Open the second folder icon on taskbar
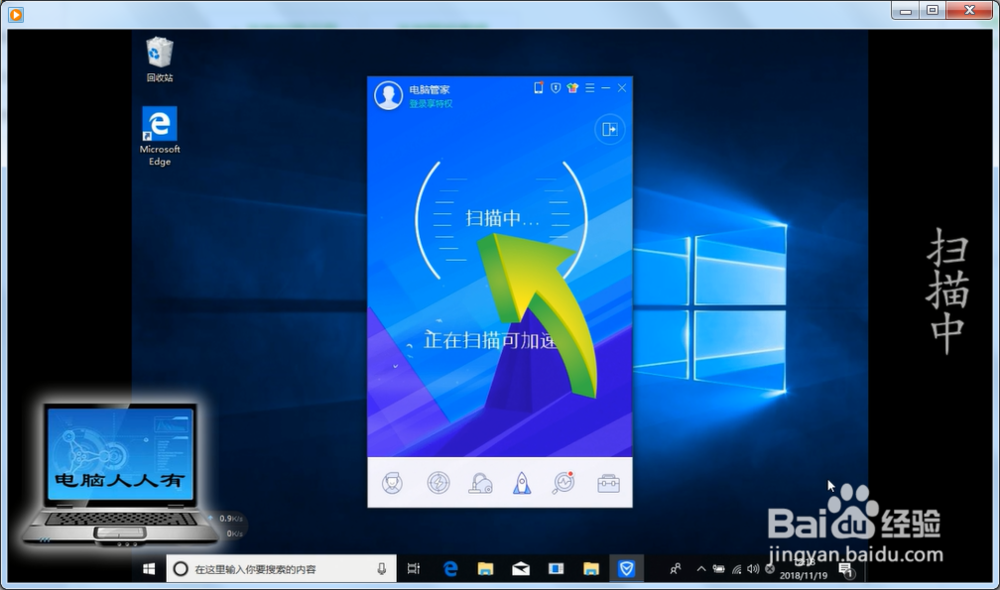 591,568
